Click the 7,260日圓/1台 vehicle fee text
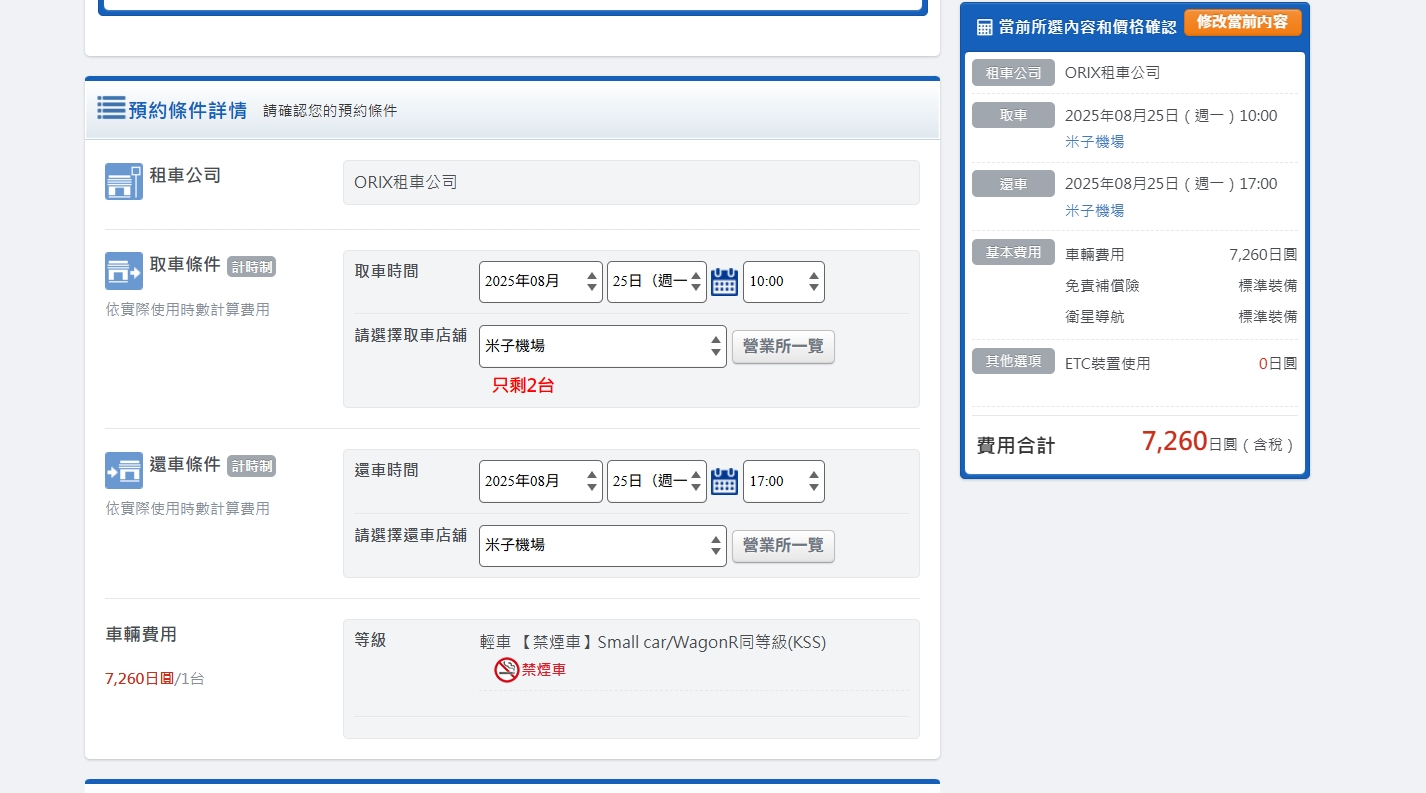 (155, 679)
